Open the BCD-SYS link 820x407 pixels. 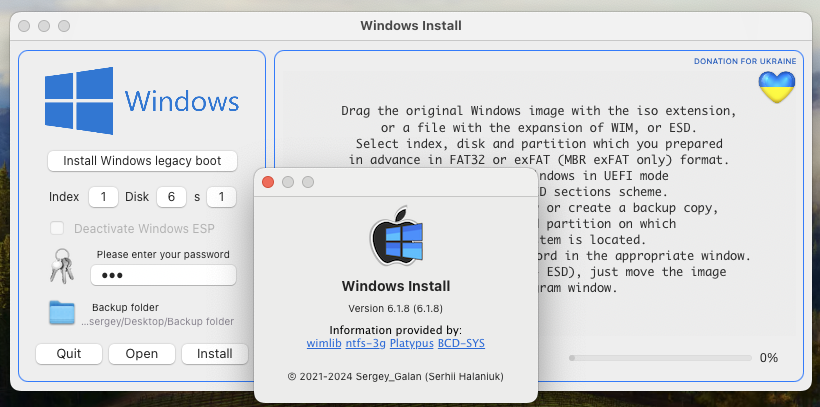(x=461, y=344)
